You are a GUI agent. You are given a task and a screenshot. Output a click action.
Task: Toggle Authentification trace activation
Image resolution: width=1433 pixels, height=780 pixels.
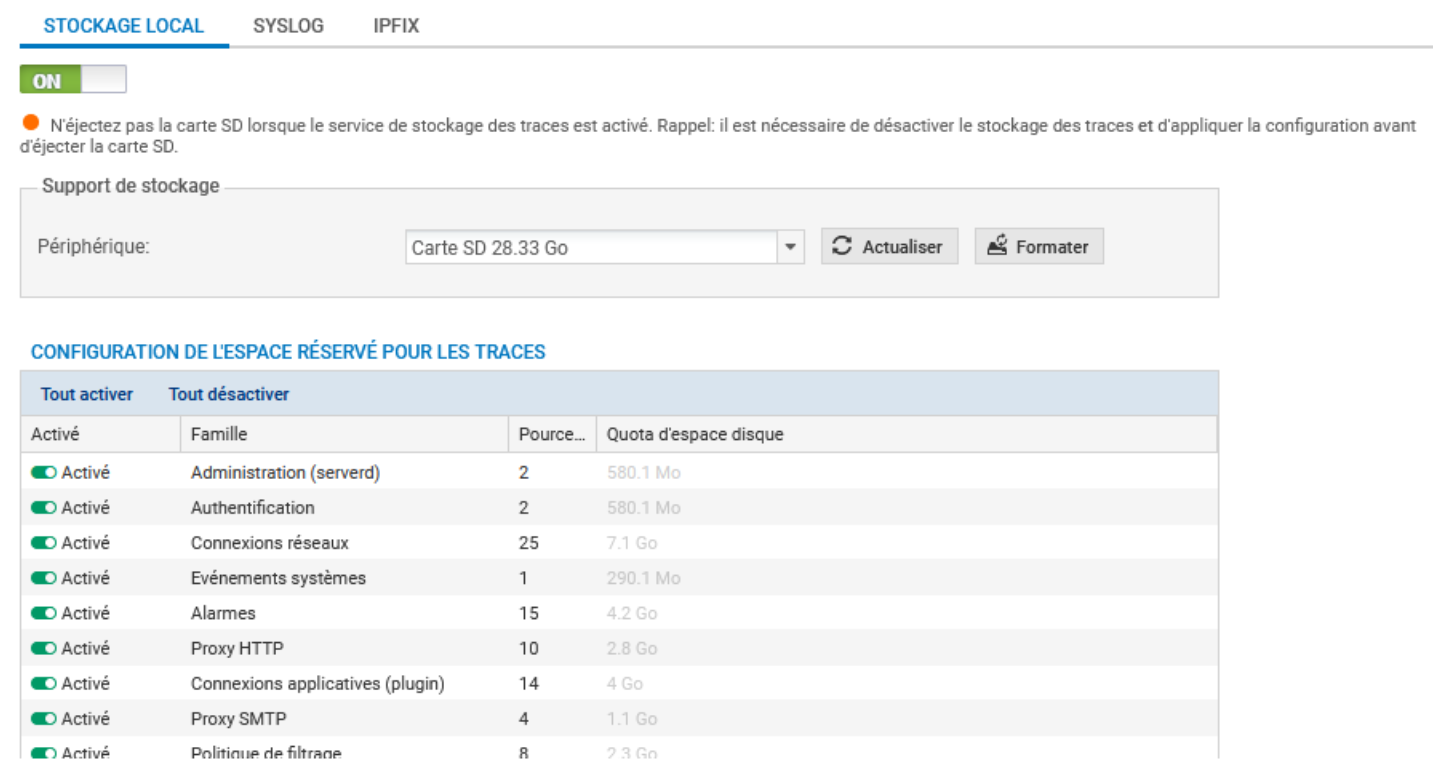click(x=44, y=508)
